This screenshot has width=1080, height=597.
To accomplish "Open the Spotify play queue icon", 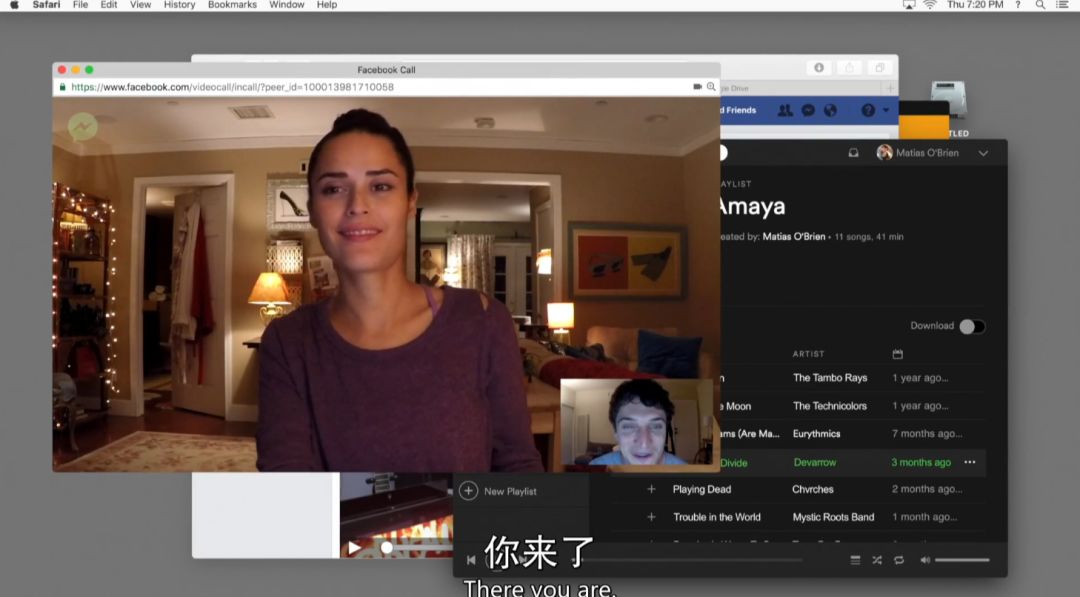I will (855, 560).
